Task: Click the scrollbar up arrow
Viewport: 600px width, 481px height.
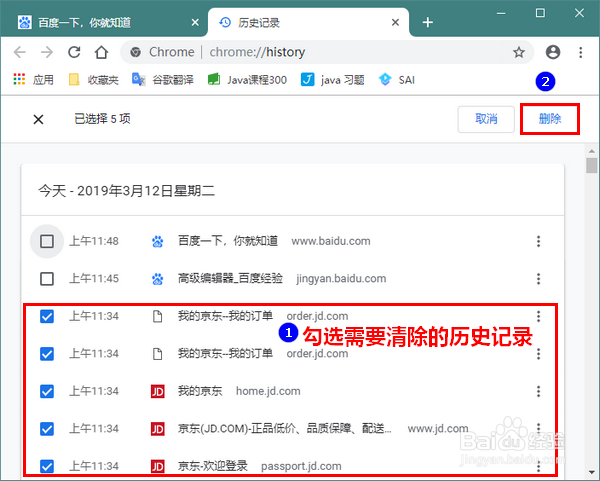Action: [x=592, y=151]
